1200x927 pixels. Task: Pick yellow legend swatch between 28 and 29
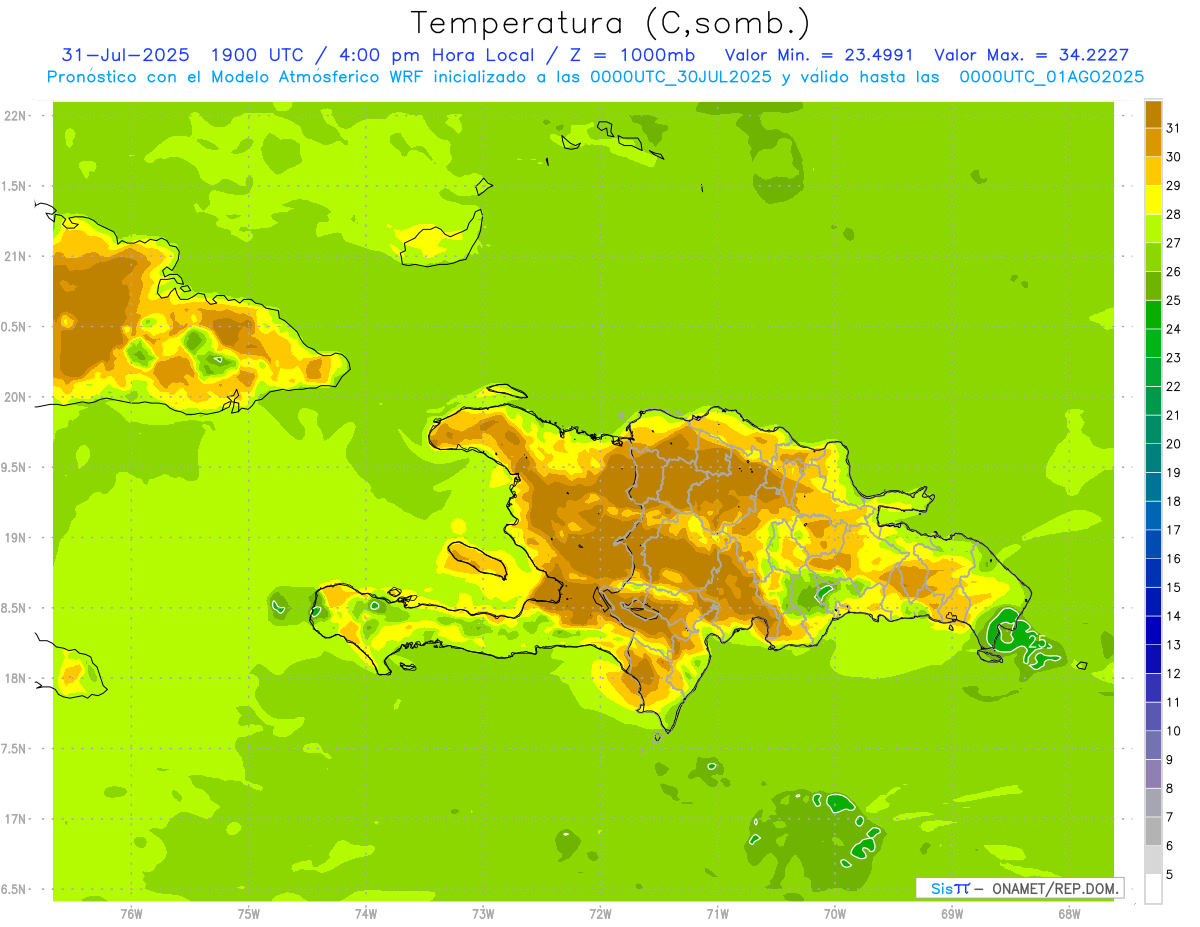(1153, 200)
